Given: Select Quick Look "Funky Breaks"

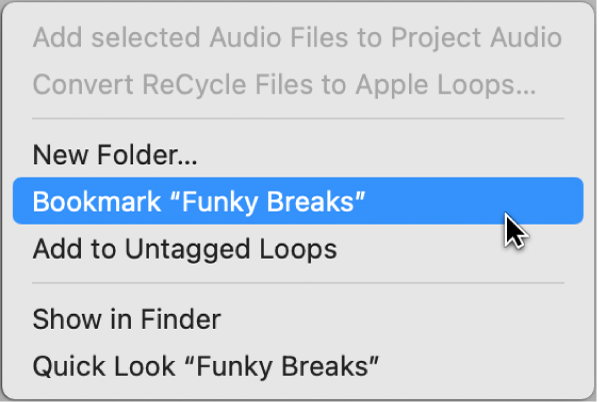Looking at the screenshot, I should [298, 366].
